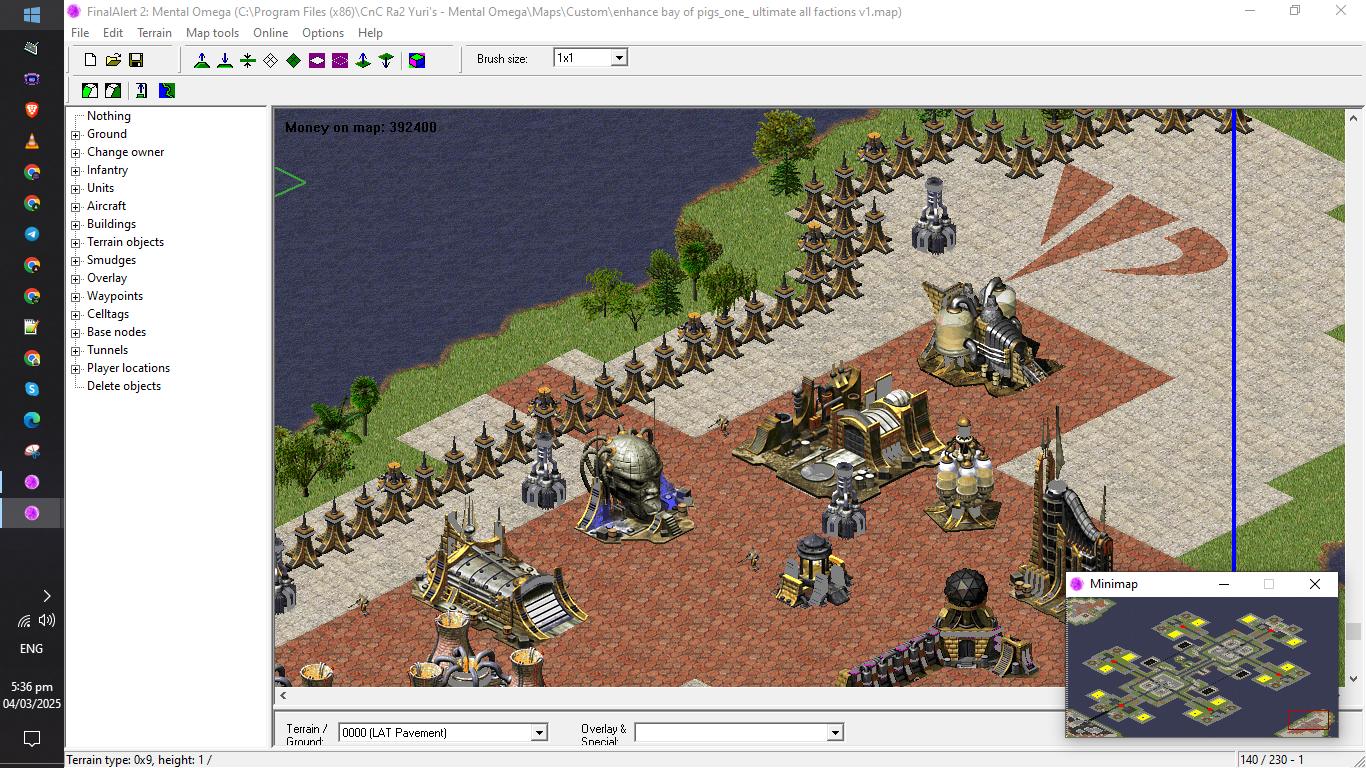The height and width of the screenshot is (768, 1366).
Task: Close the Minimap window
Action: (x=1315, y=584)
